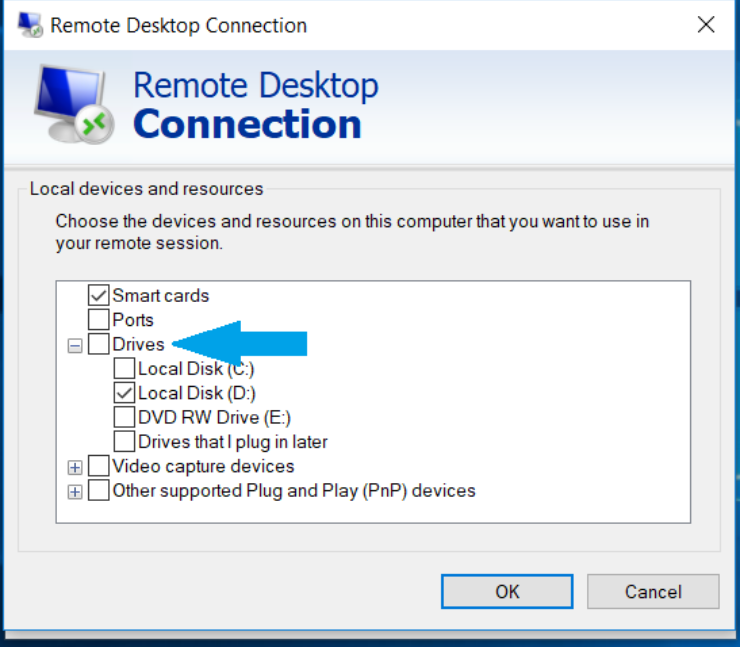Viewport: 740px width, 647px height.
Task: Click the large Remote Desktop monitor logo
Action: 74,104
